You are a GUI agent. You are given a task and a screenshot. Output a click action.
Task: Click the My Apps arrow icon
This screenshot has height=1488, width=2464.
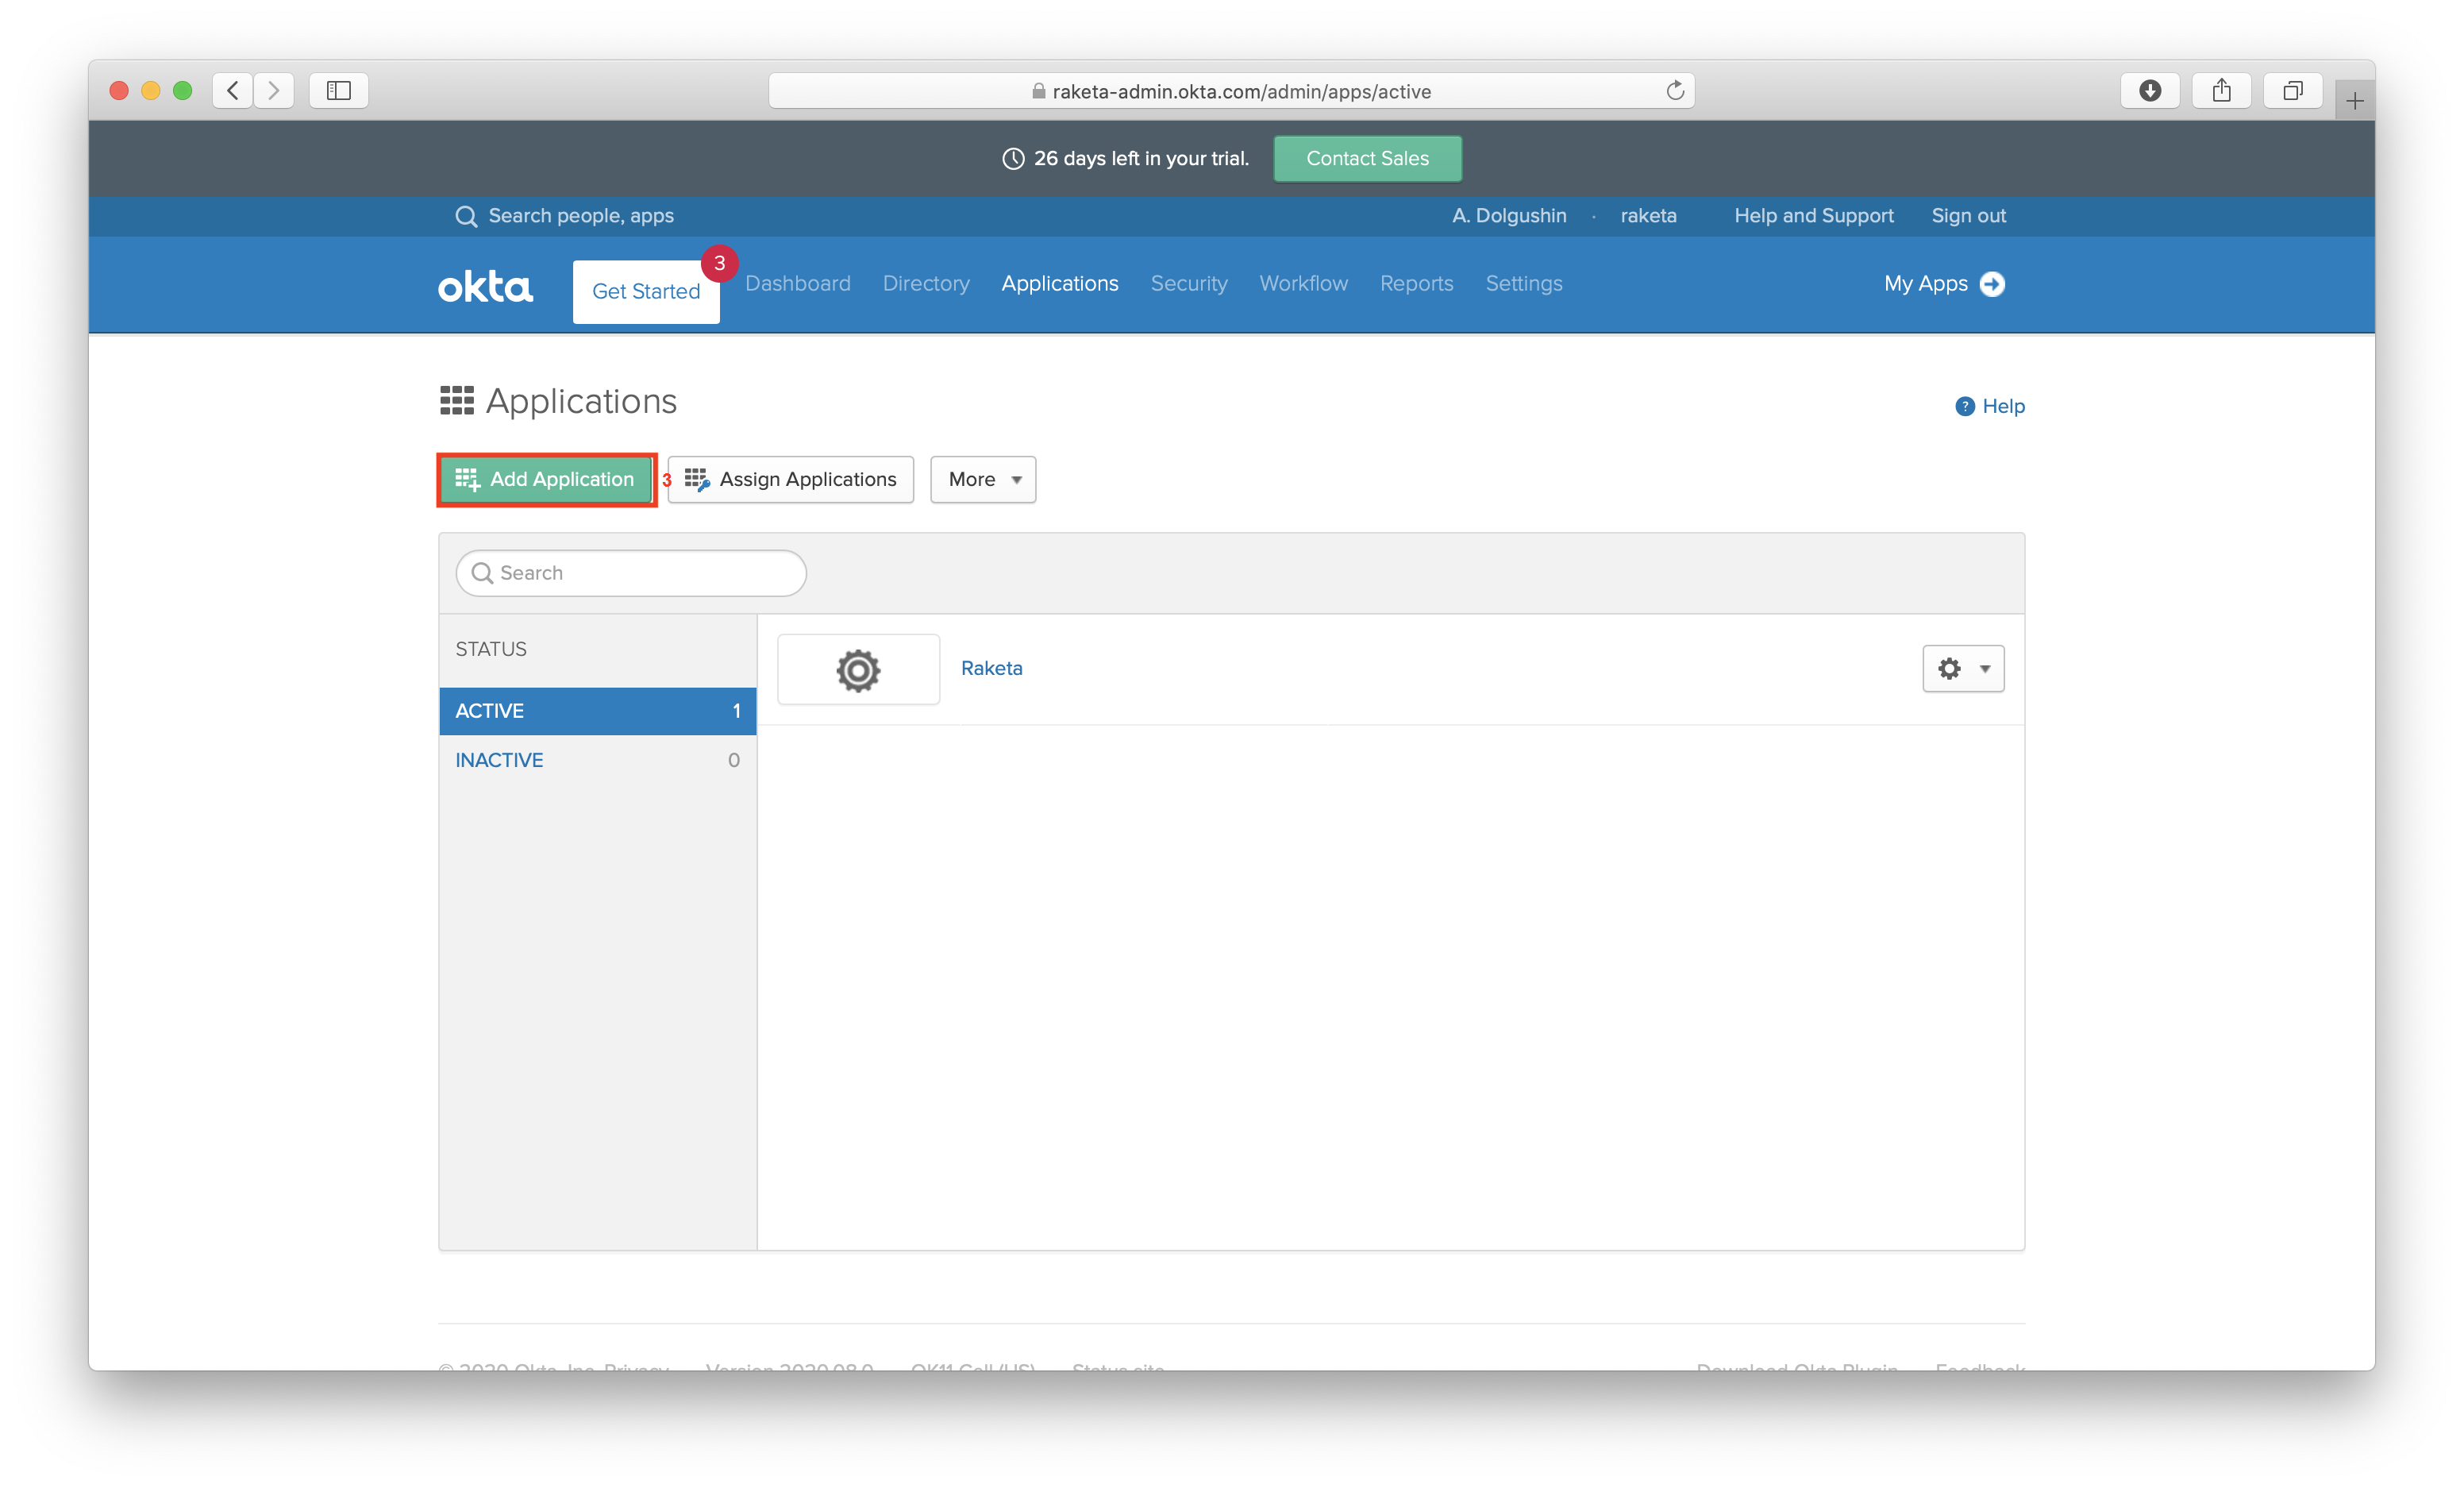click(x=1992, y=284)
